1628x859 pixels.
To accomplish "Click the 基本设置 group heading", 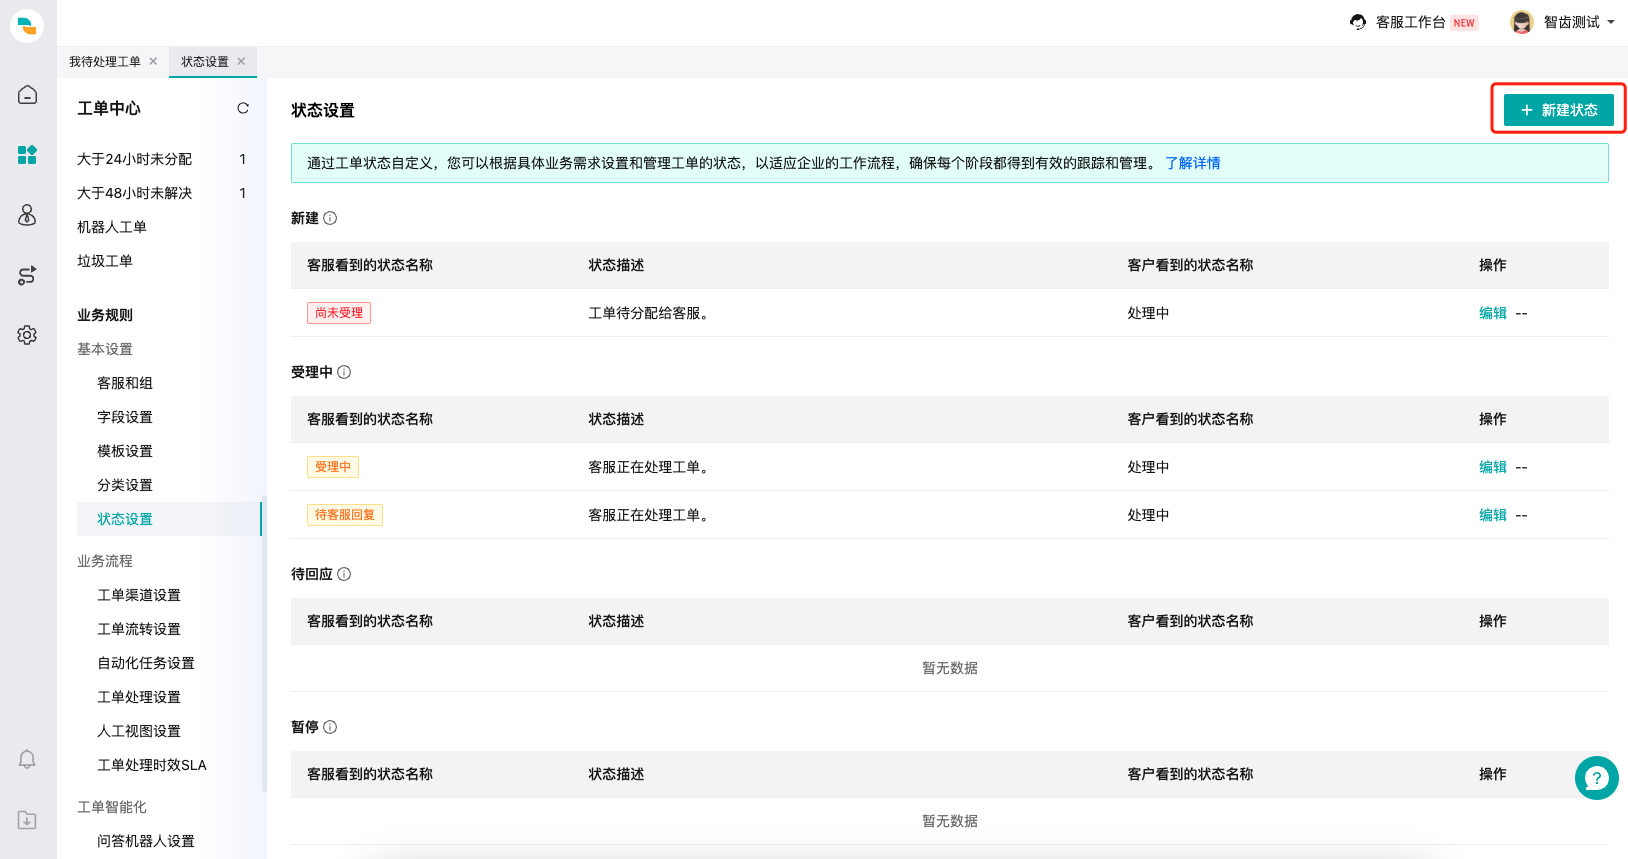I will tap(105, 349).
